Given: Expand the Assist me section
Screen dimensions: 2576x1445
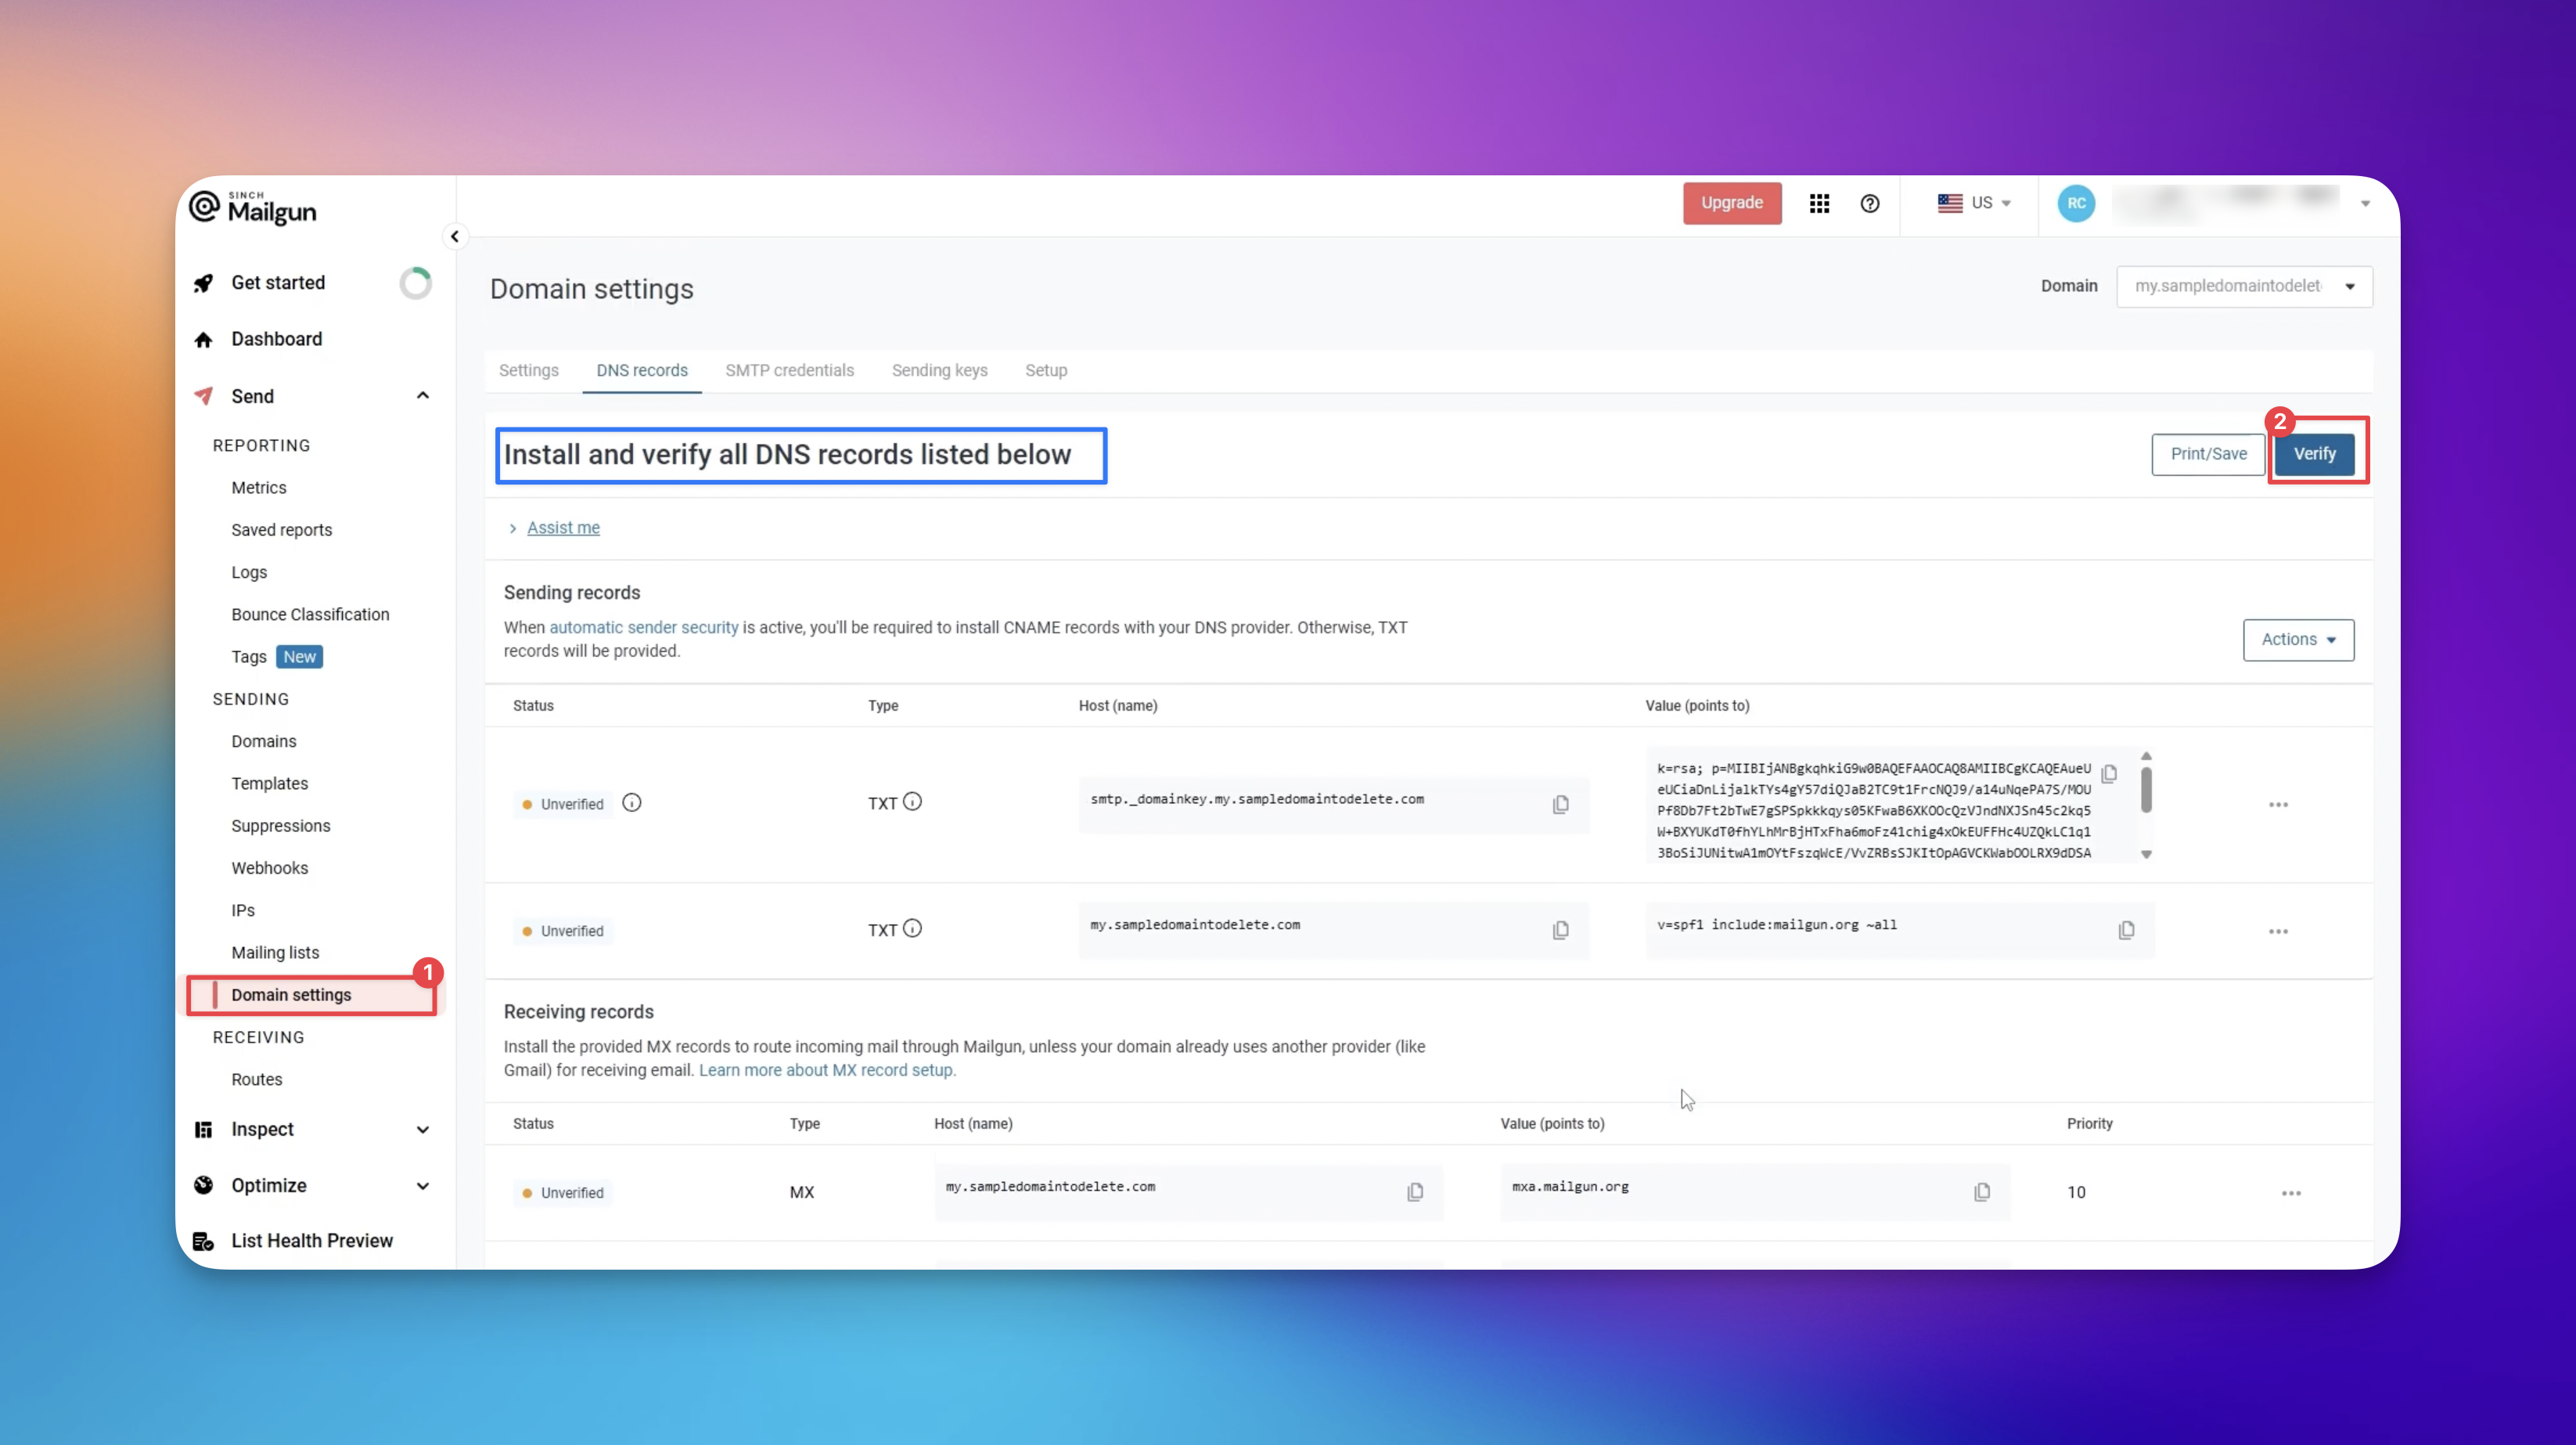Looking at the screenshot, I should click(563, 527).
